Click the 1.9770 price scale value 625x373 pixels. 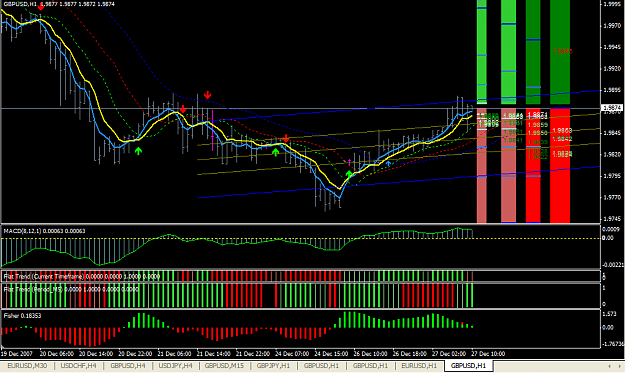(x=612, y=197)
